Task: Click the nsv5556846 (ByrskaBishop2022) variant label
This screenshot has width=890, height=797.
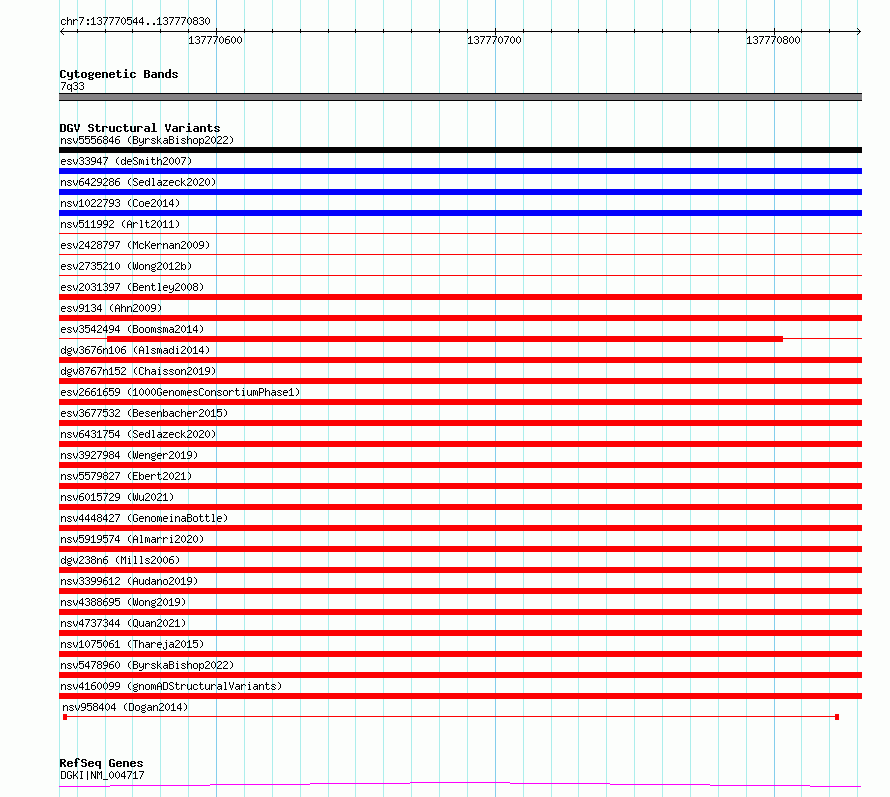Action: pos(147,140)
